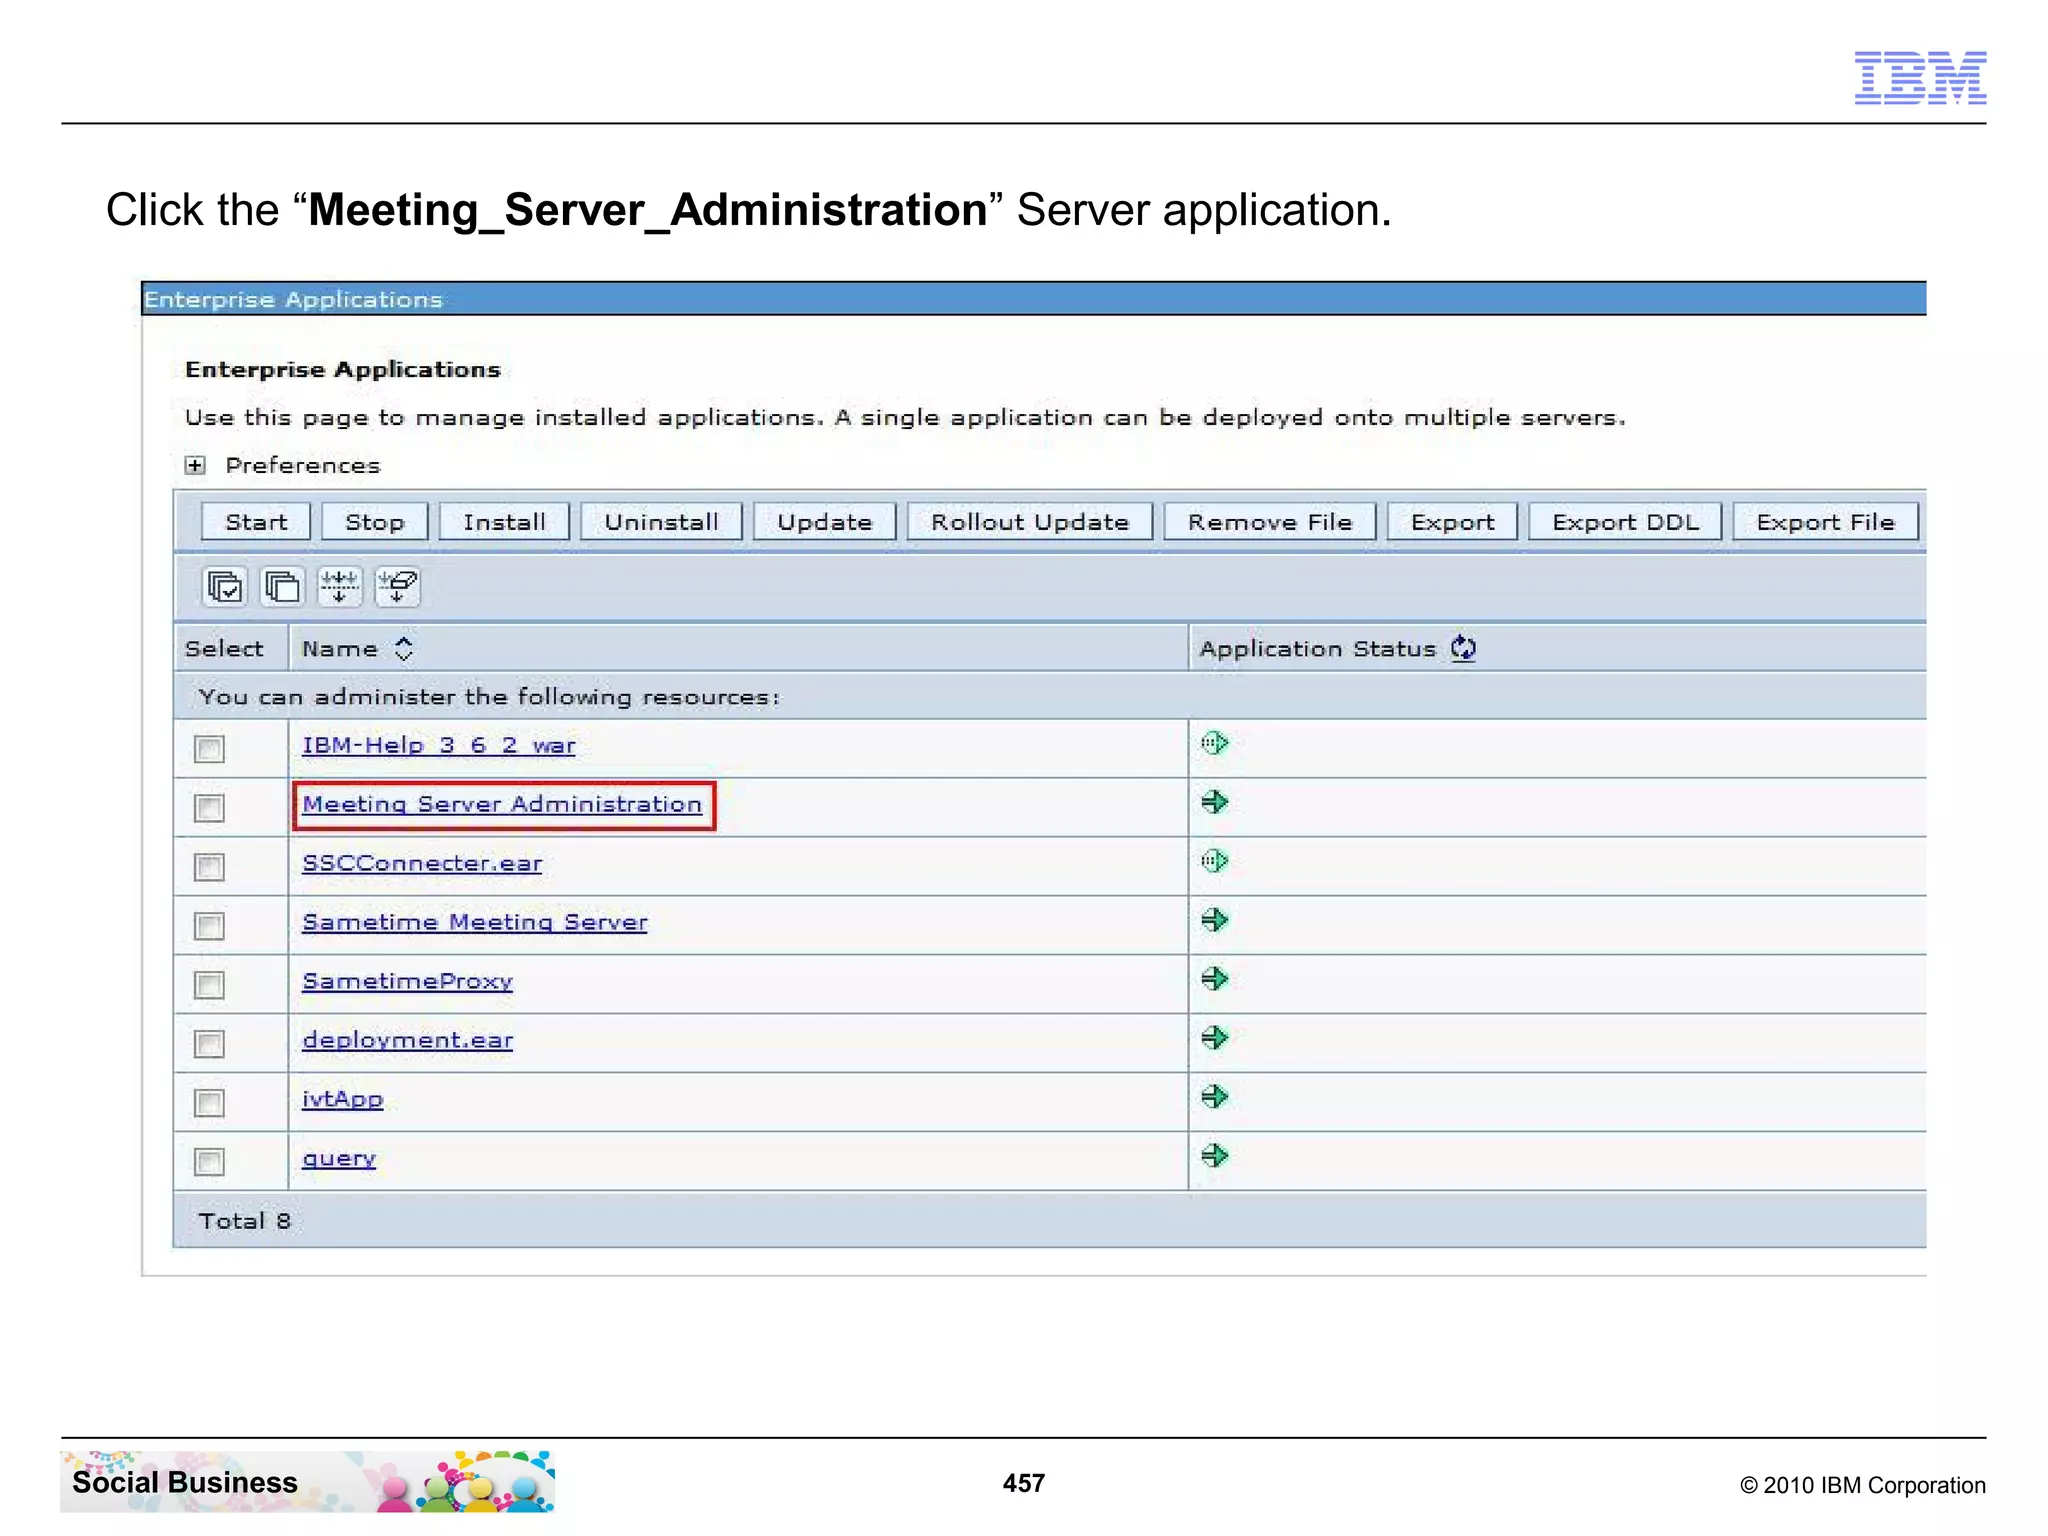
Task: Click the Total 8 footer text
Action: point(245,1221)
